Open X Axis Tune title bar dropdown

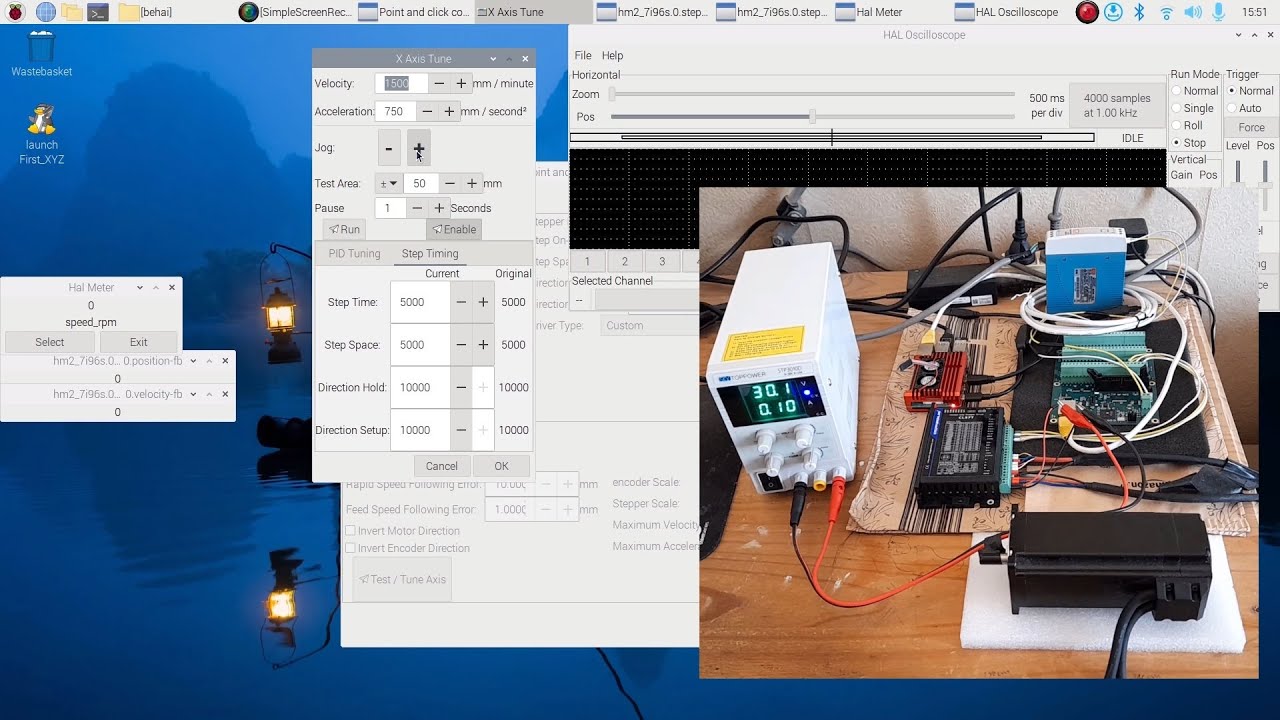493,59
